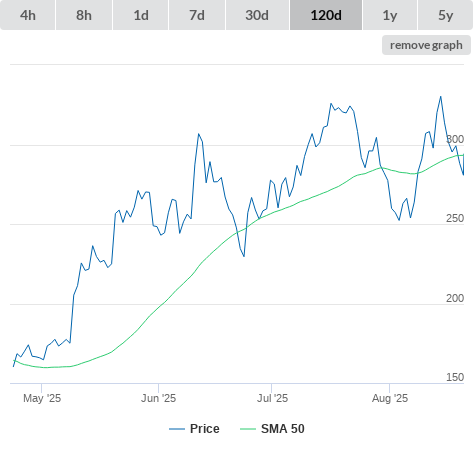The height and width of the screenshot is (455, 474).
Task: Click the 150 price axis value
Action: click(455, 377)
